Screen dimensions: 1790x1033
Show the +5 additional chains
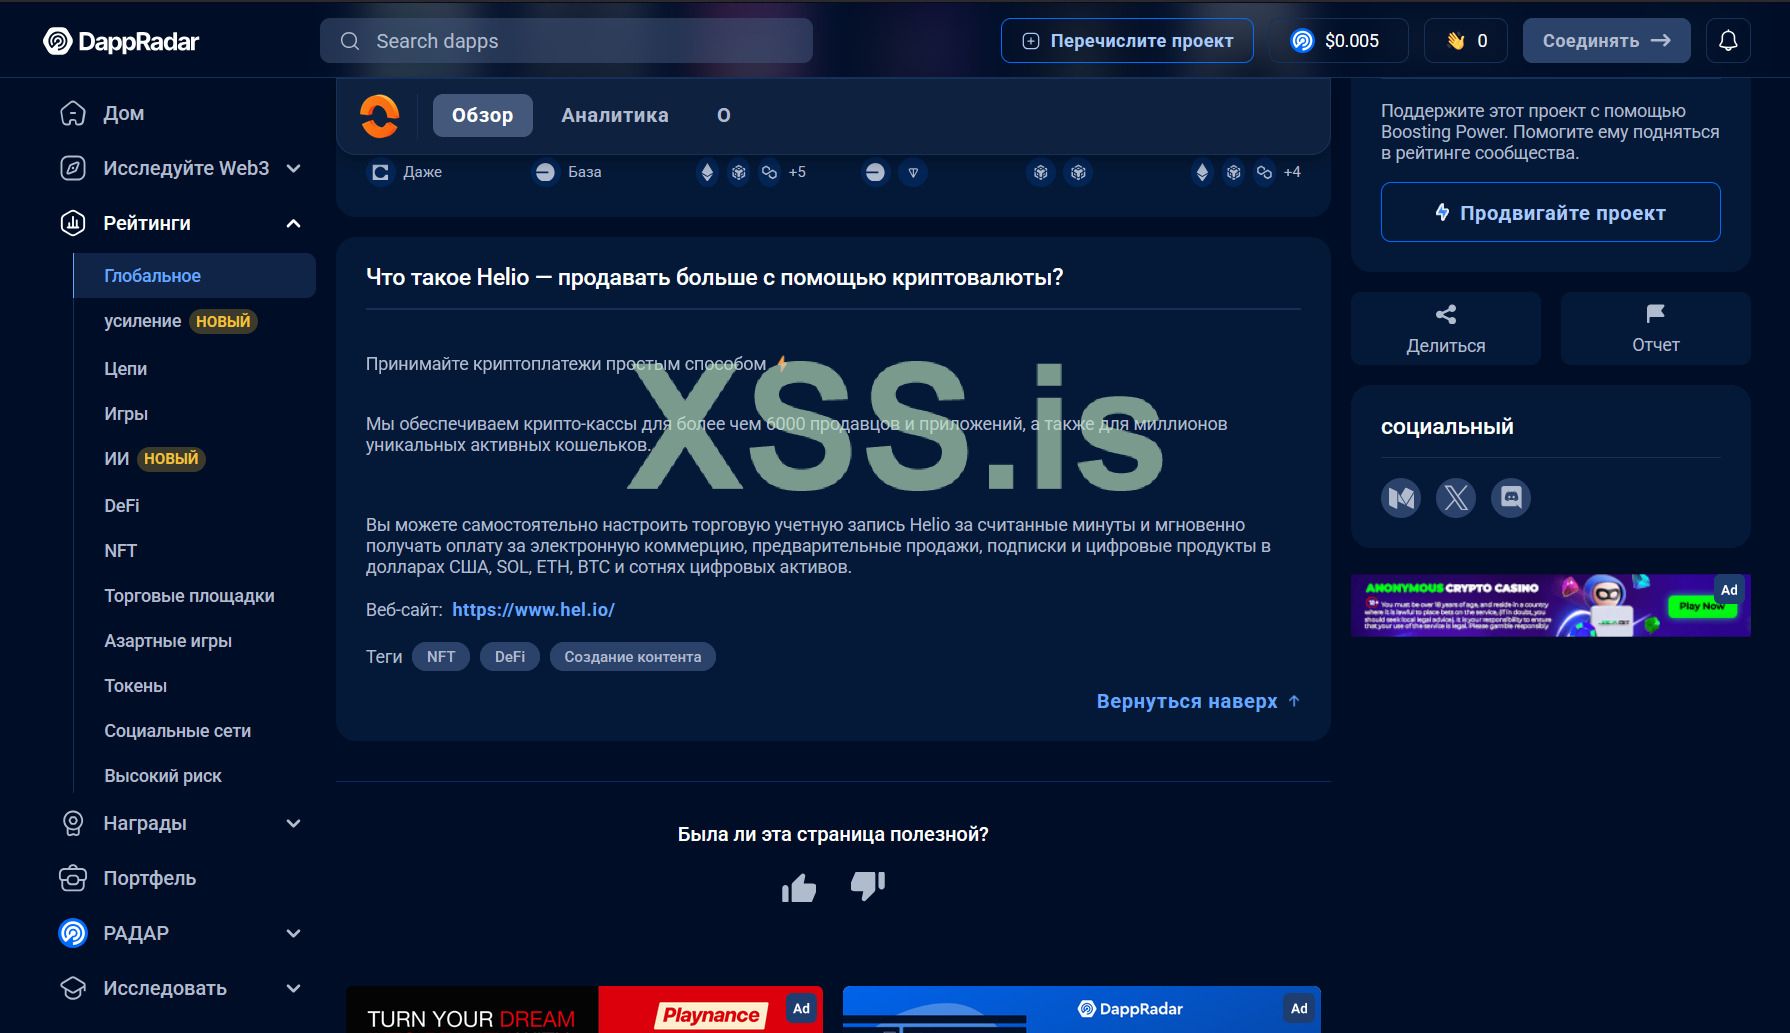[797, 172]
